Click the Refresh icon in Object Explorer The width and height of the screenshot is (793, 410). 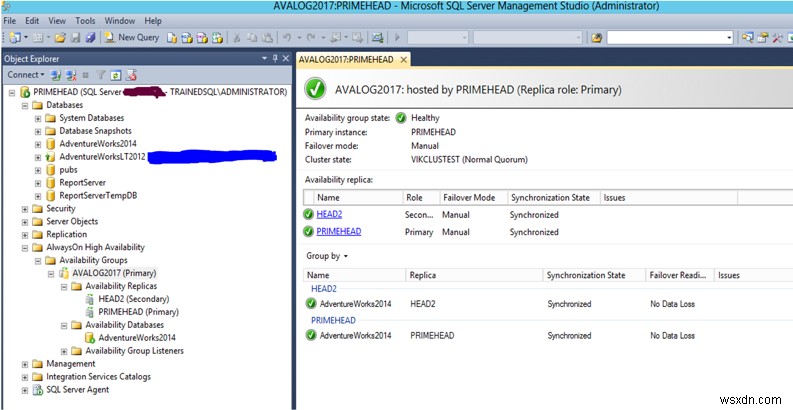[x=116, y=75]
